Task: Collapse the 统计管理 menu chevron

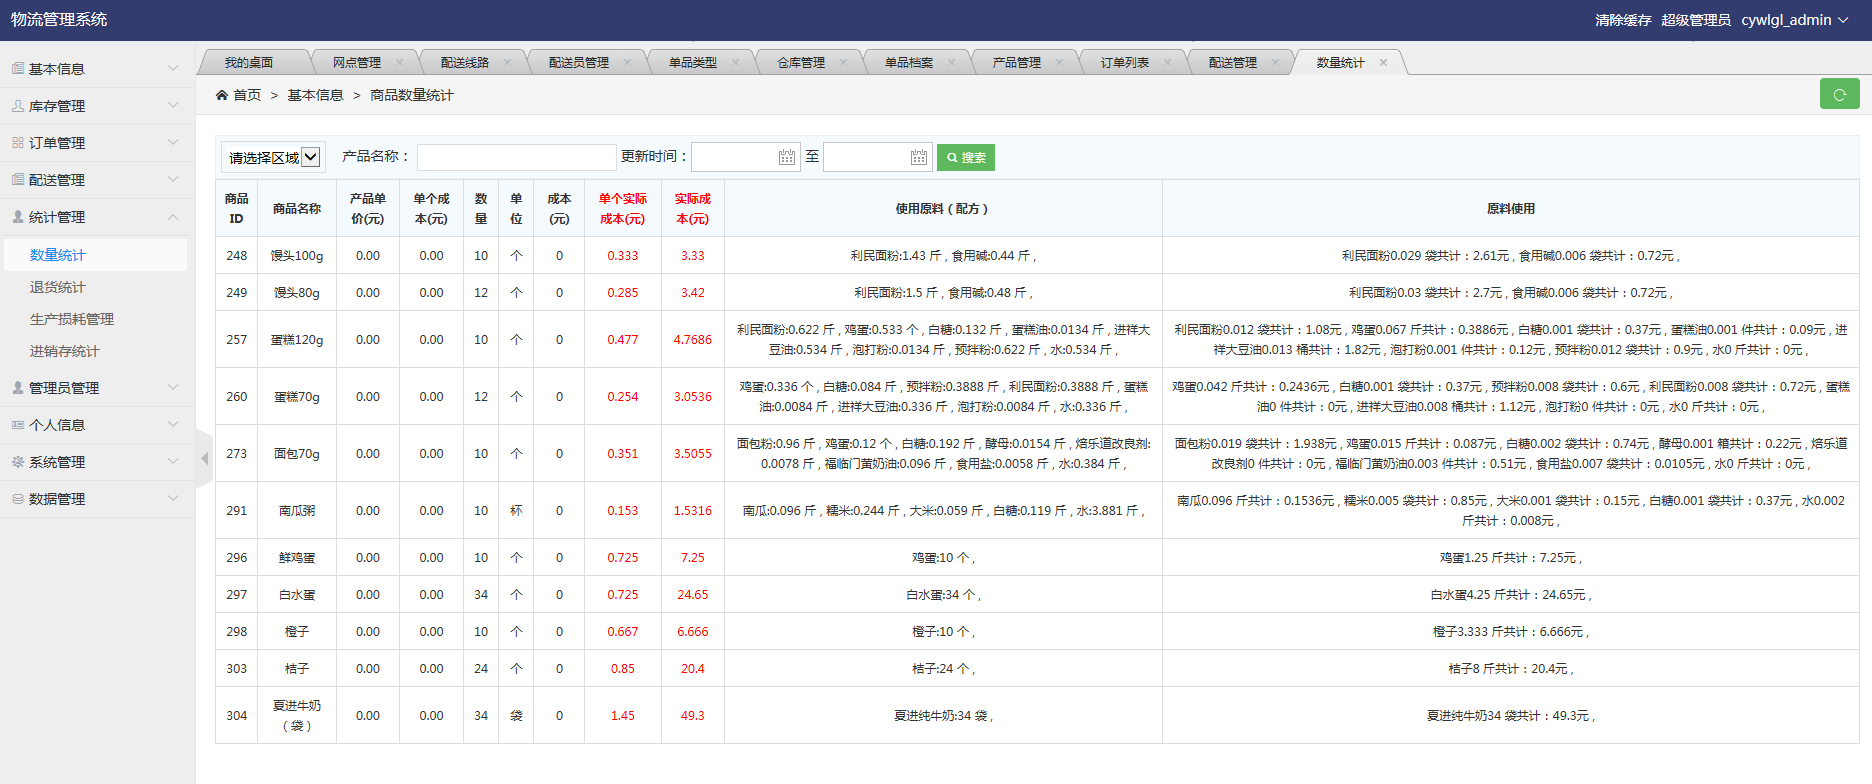Action: click(x=173, y=217)
